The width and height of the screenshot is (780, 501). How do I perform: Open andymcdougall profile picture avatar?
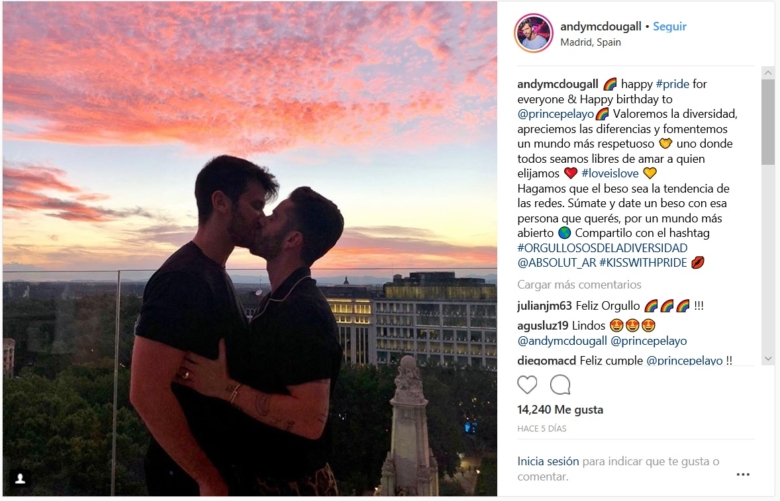534,33
